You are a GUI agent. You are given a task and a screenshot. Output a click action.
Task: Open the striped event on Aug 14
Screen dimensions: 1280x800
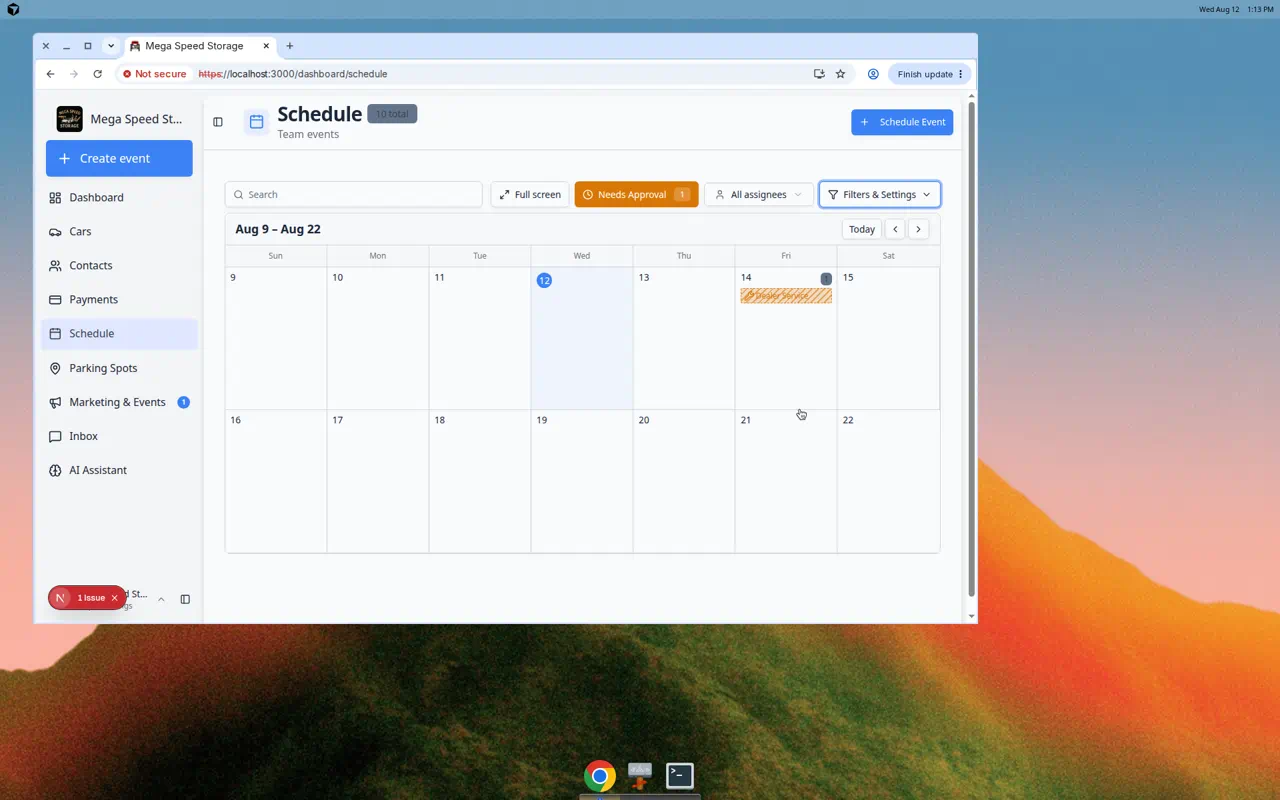pos(786,296)
